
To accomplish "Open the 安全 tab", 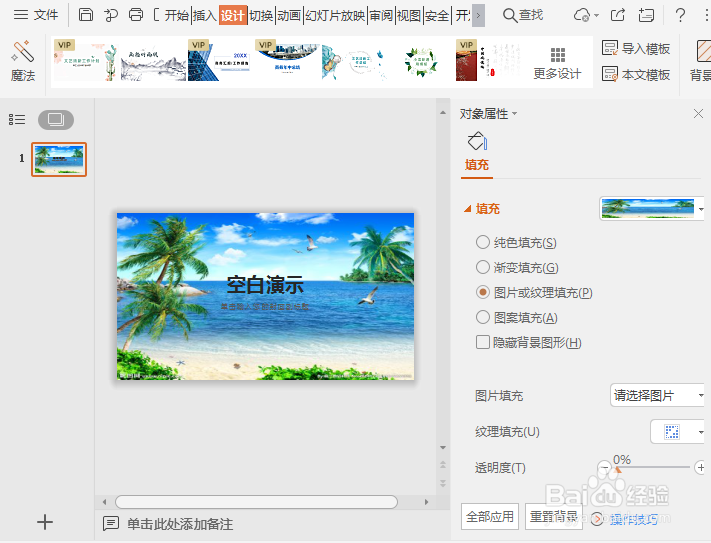I will [437, 15].
